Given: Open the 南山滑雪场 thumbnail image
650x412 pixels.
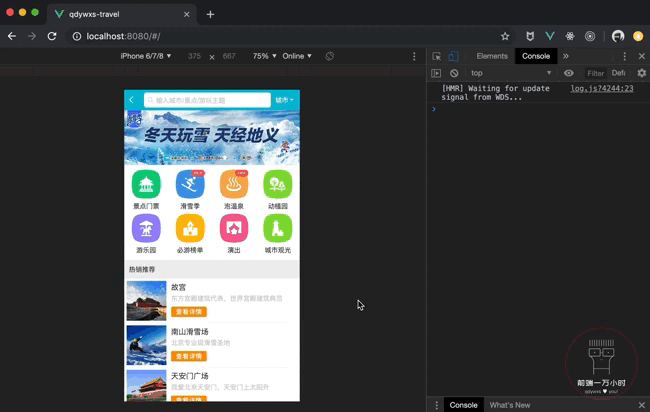Looking at the screenshot, I should pyautogui.click(x=146, y=345).
